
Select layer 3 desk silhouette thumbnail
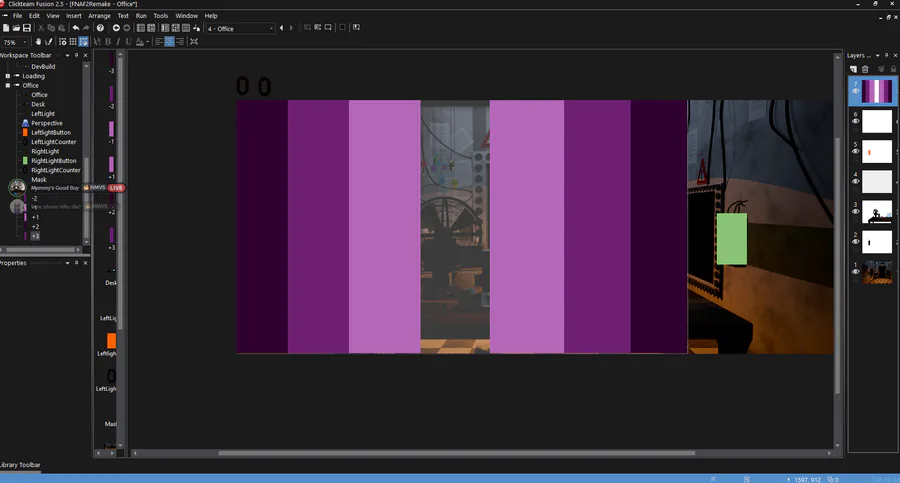click(877, 211)
